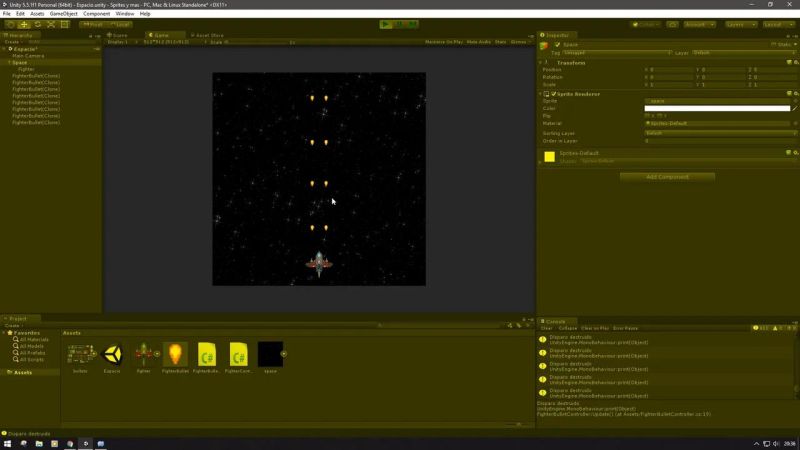
Task: Toggle the Local handle rotation button
Action: [120, 24]
